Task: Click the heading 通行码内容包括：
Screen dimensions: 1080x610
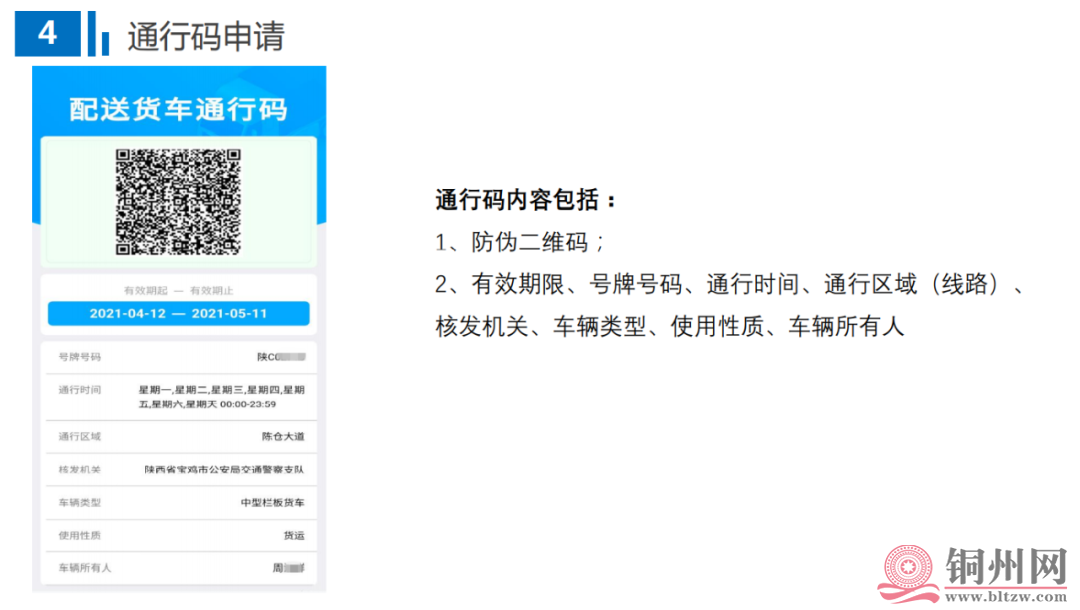Action: coord(526,200)
